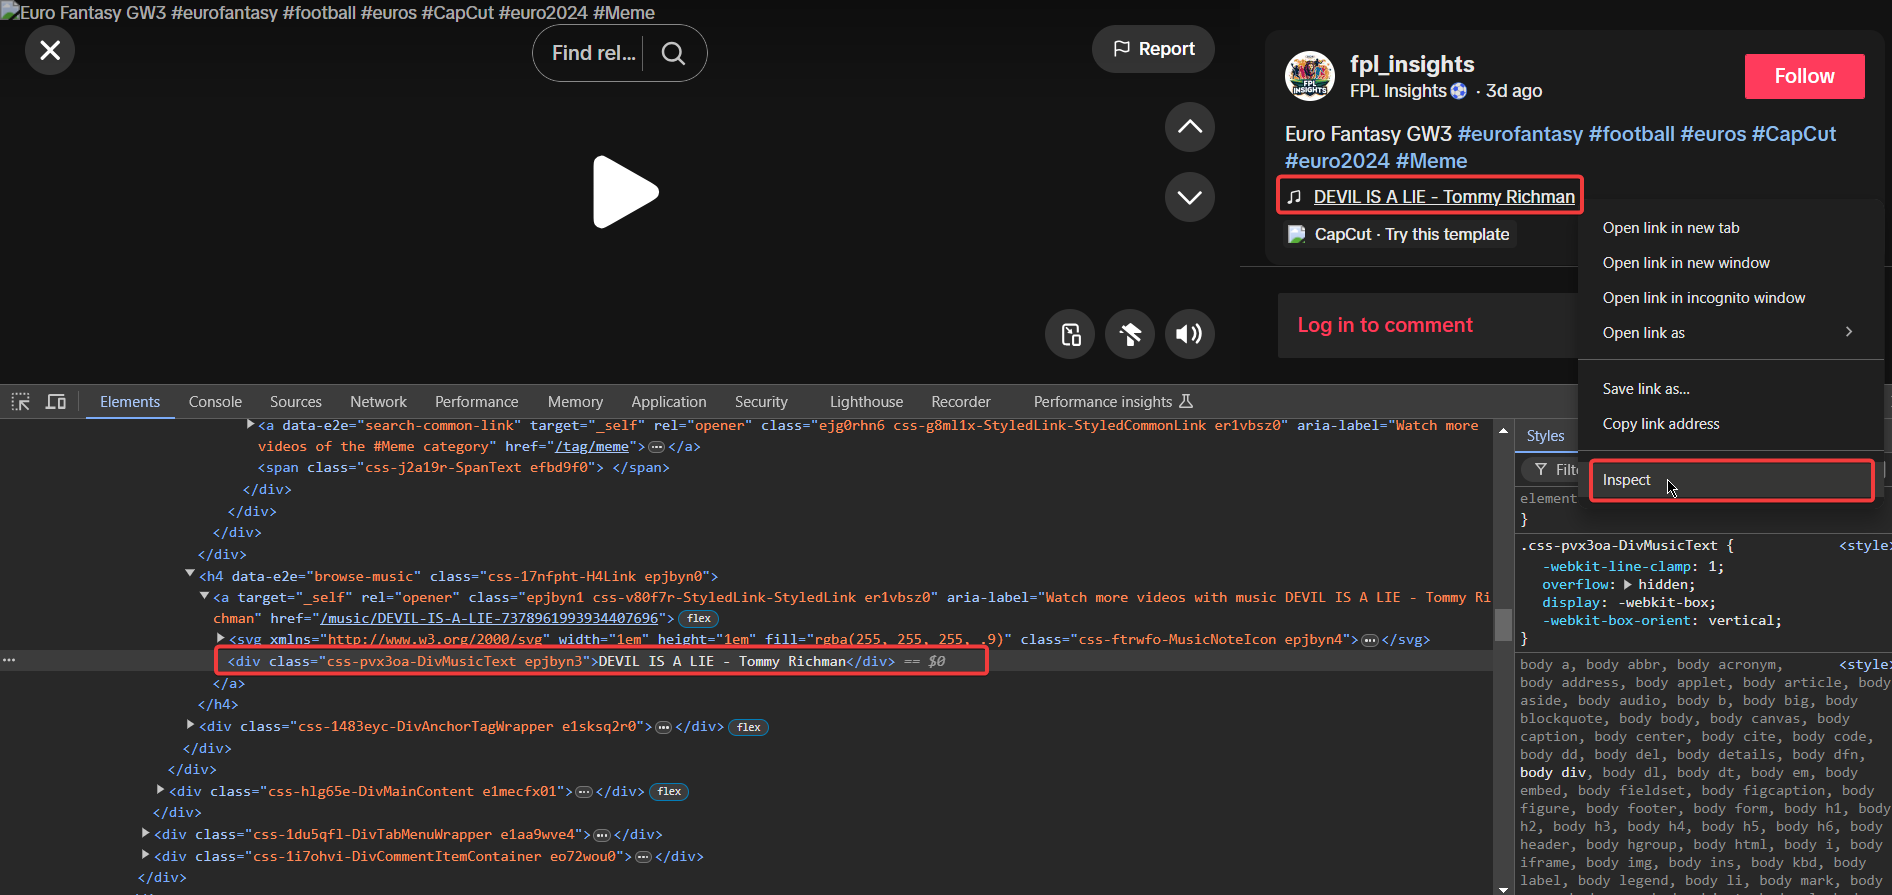Switch to the Elements tab
This screenshot has height=895, width=1892.
point(130,402)
